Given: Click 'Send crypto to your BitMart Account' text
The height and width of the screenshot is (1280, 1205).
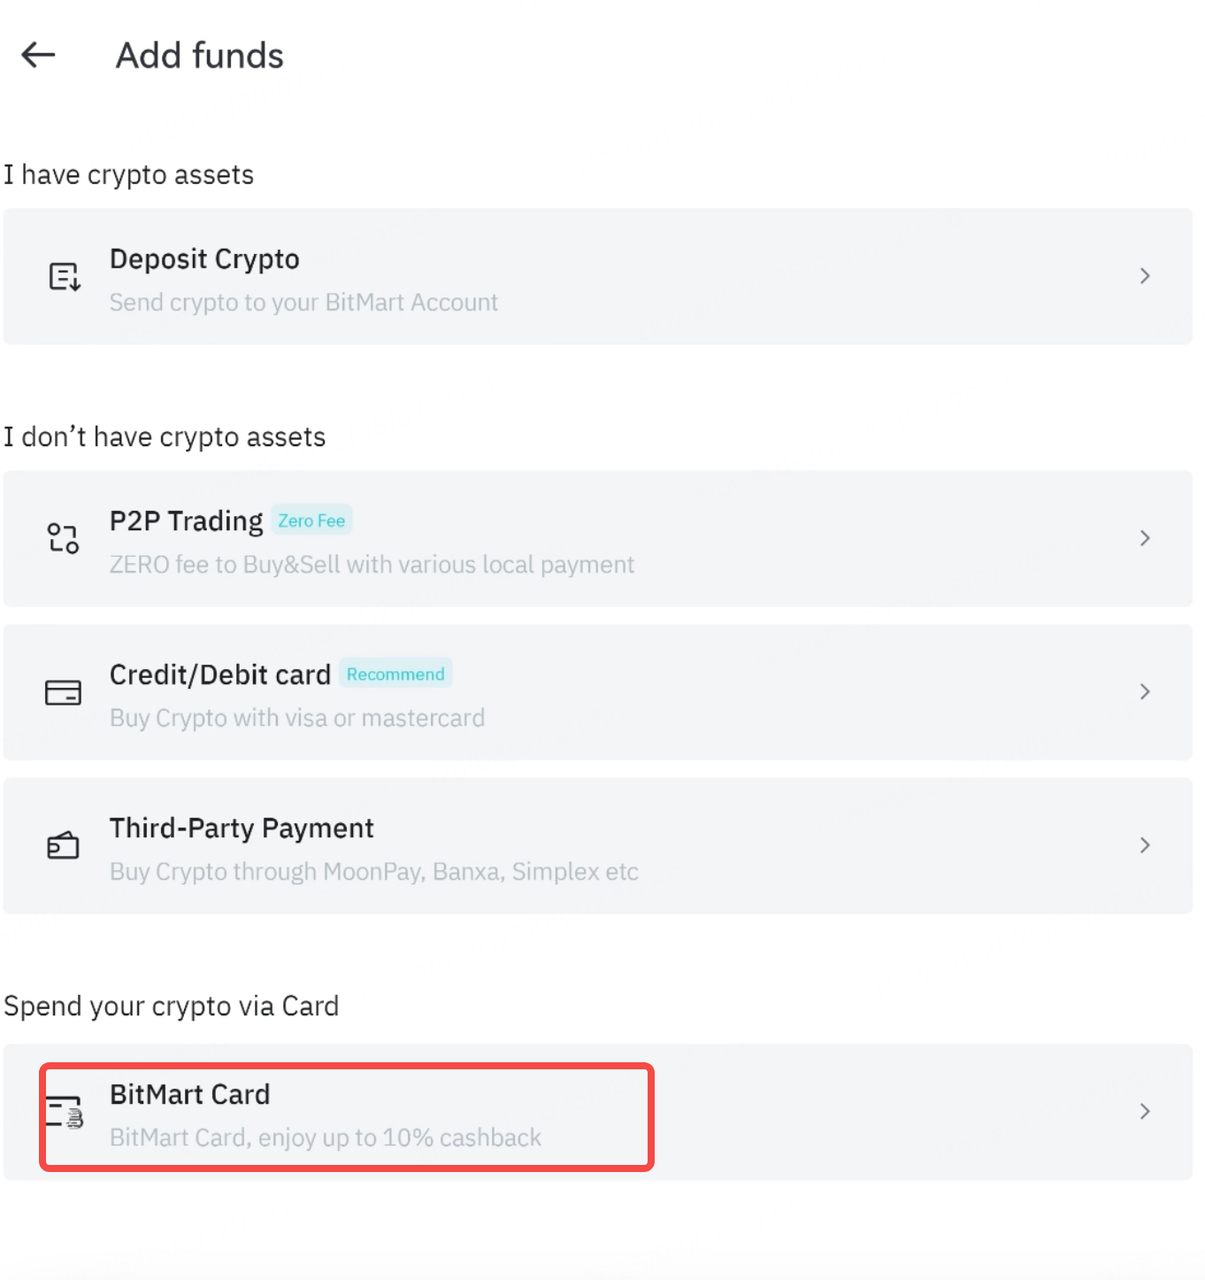Looking at the screenshot, I should tap(303, 302).
